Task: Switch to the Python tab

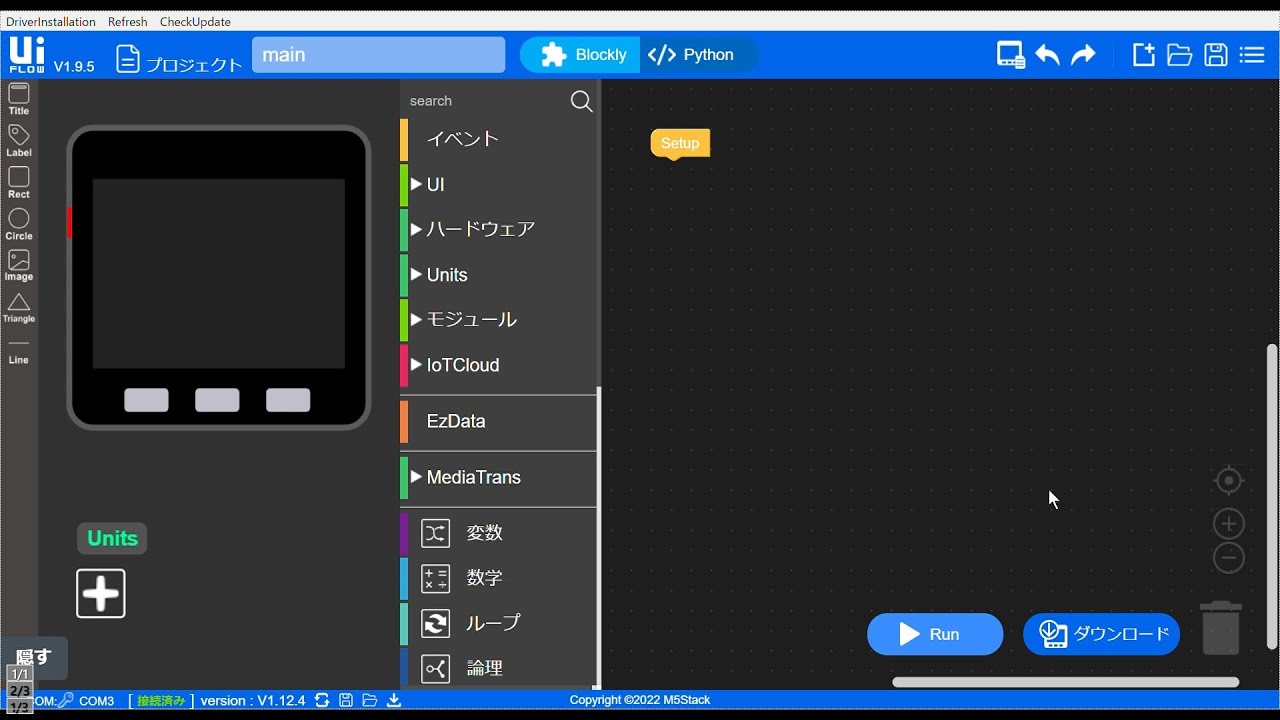Action: pos(698,55)
